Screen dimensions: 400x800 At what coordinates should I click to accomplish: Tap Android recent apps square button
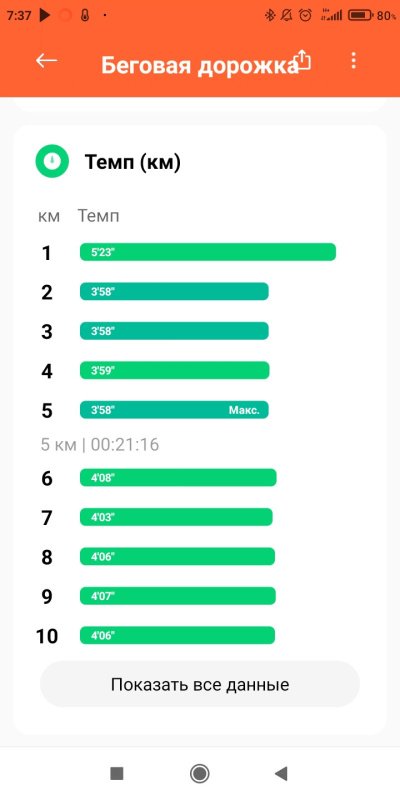pyautogui.click(x=117, y=773)
